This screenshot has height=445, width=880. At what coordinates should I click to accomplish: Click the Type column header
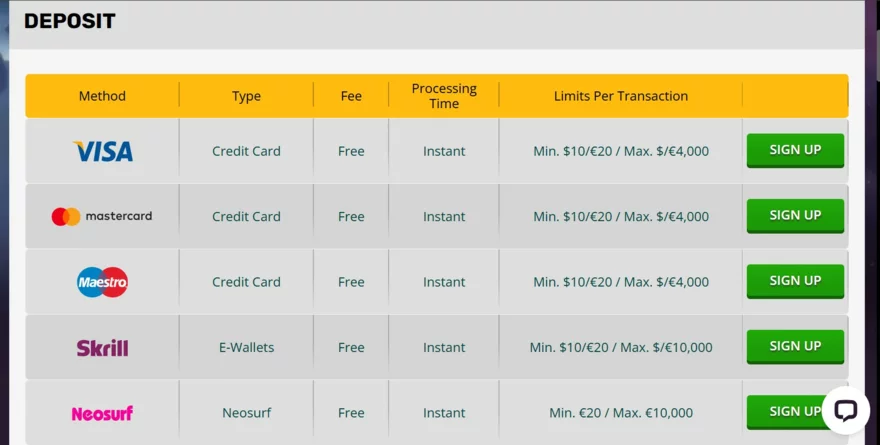pos(246,96)
